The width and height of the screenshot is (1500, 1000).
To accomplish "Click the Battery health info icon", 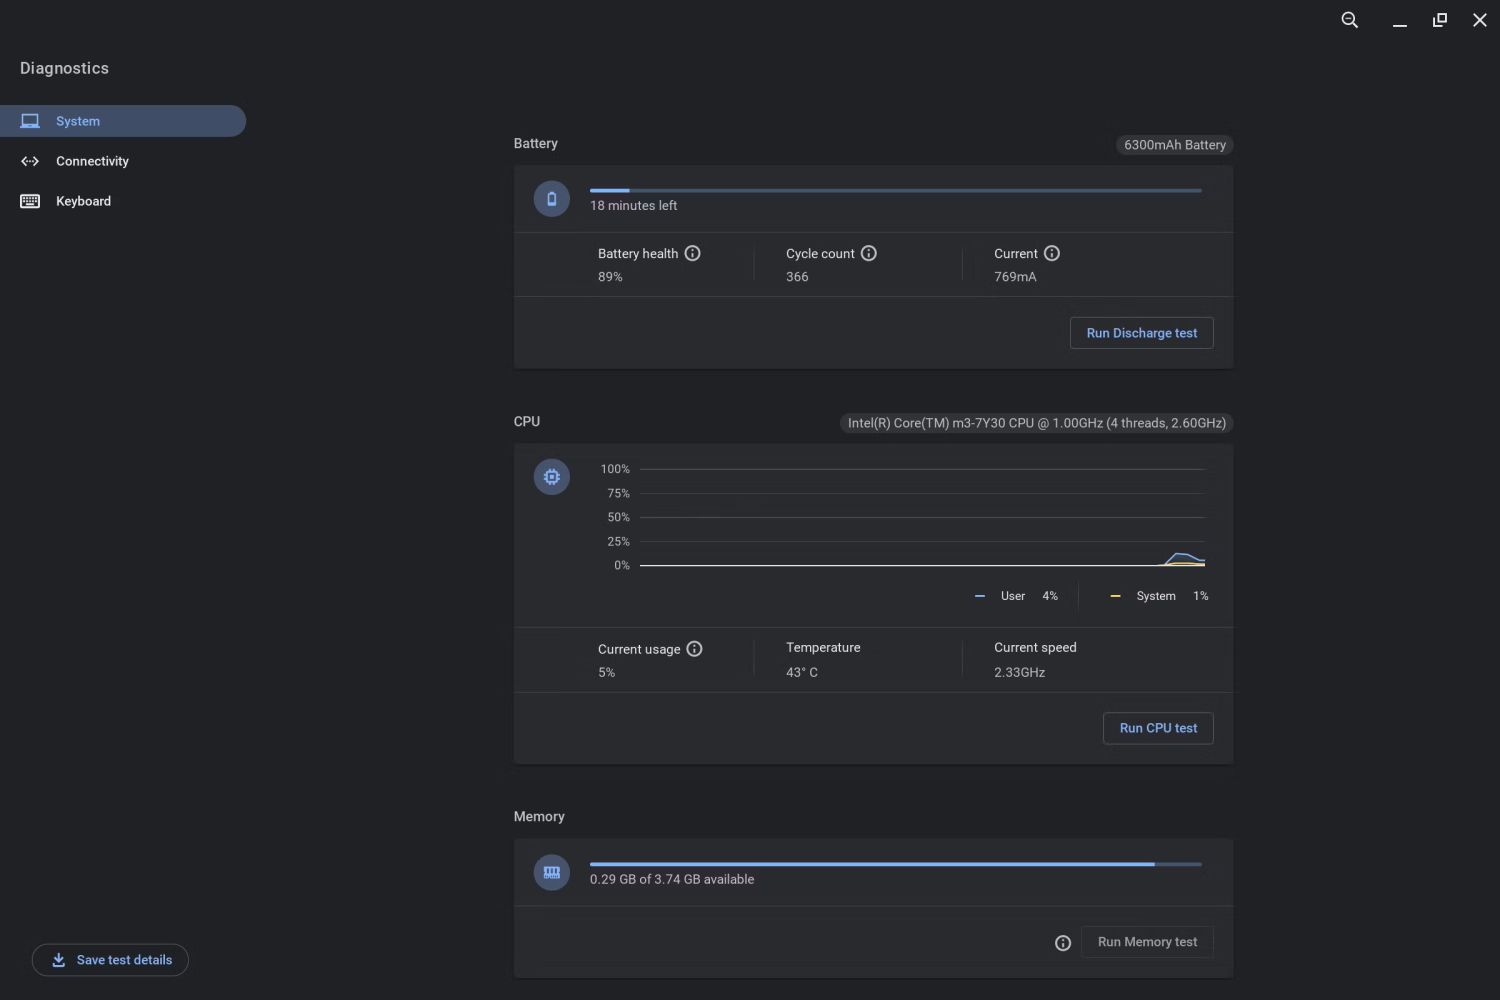I will point(692,254).
